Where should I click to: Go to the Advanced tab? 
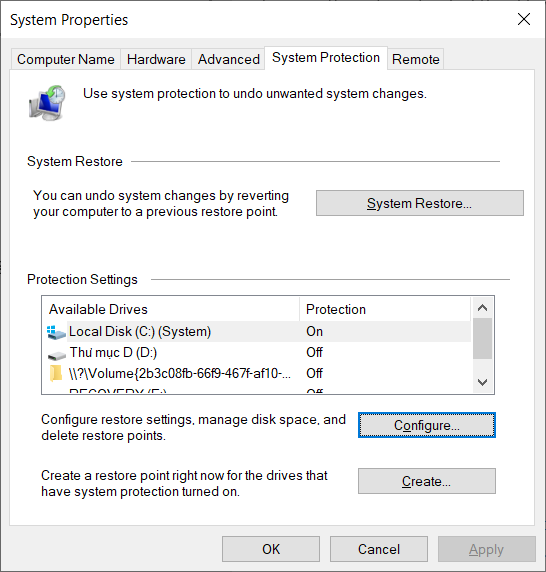pos(229,59)
